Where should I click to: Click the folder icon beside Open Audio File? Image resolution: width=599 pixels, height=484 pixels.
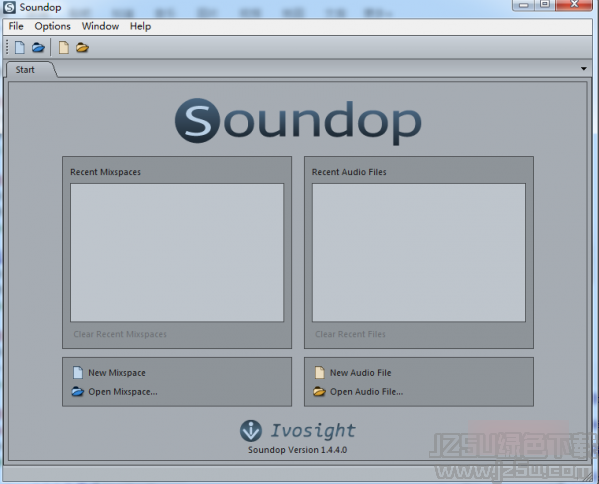click(319, 392)
